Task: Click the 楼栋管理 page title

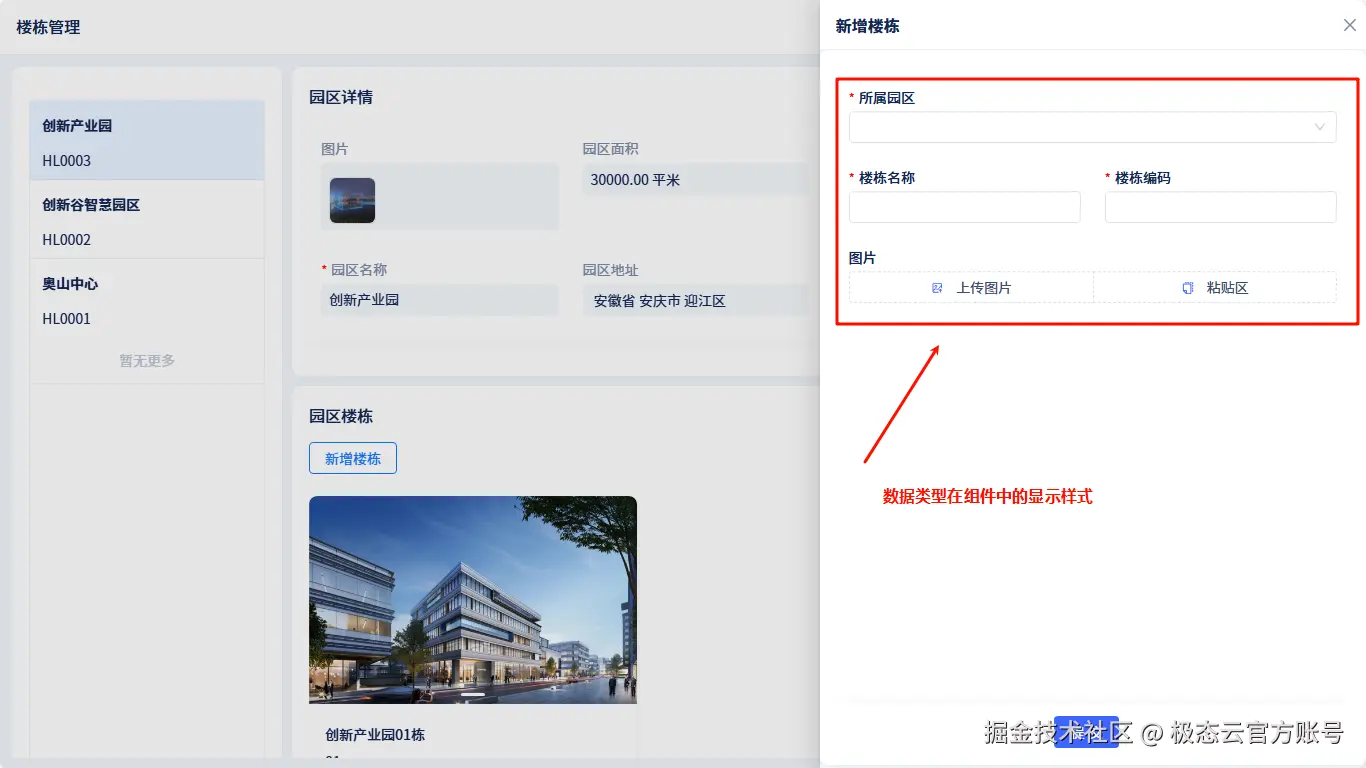Action: coord(48,27)
